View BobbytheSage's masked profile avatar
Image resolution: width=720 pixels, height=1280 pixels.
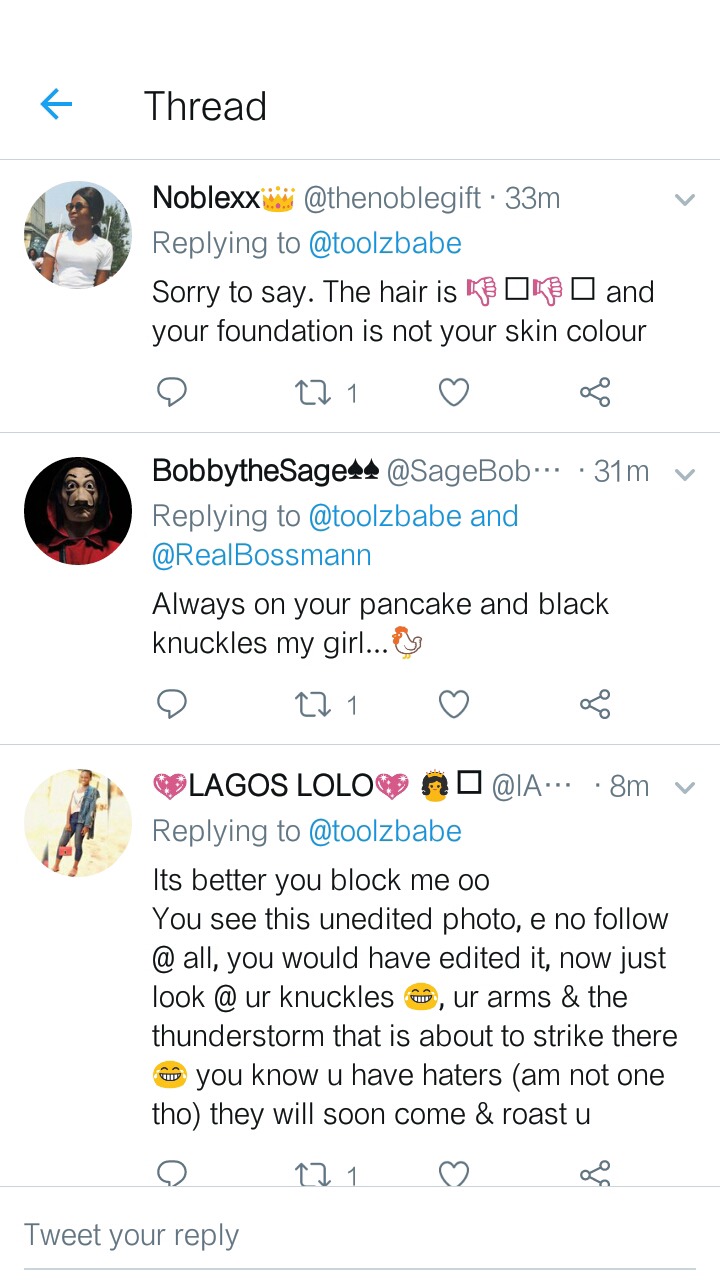coord(78,511)
